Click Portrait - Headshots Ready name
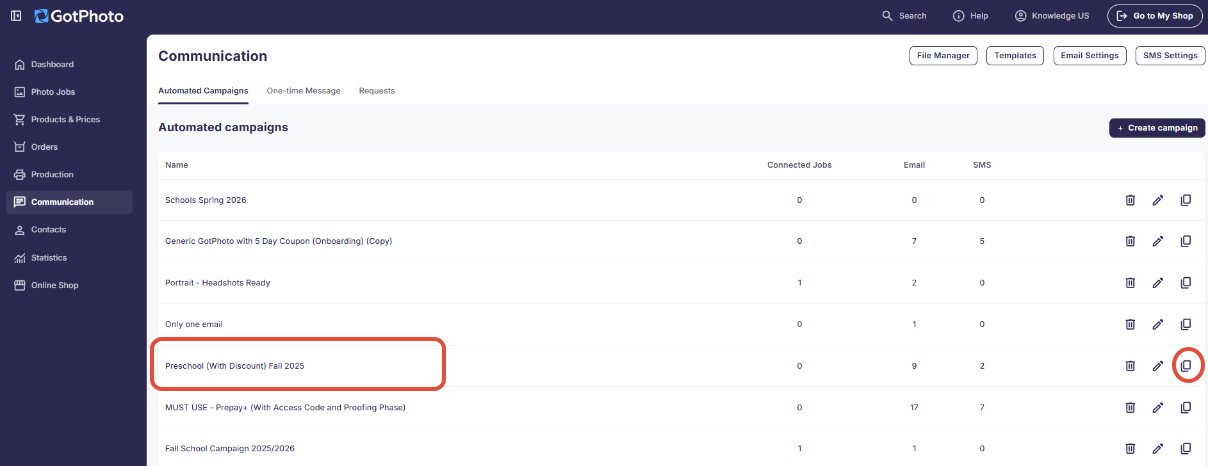Viewport: 1208px width, 466px height. point(217,283)
